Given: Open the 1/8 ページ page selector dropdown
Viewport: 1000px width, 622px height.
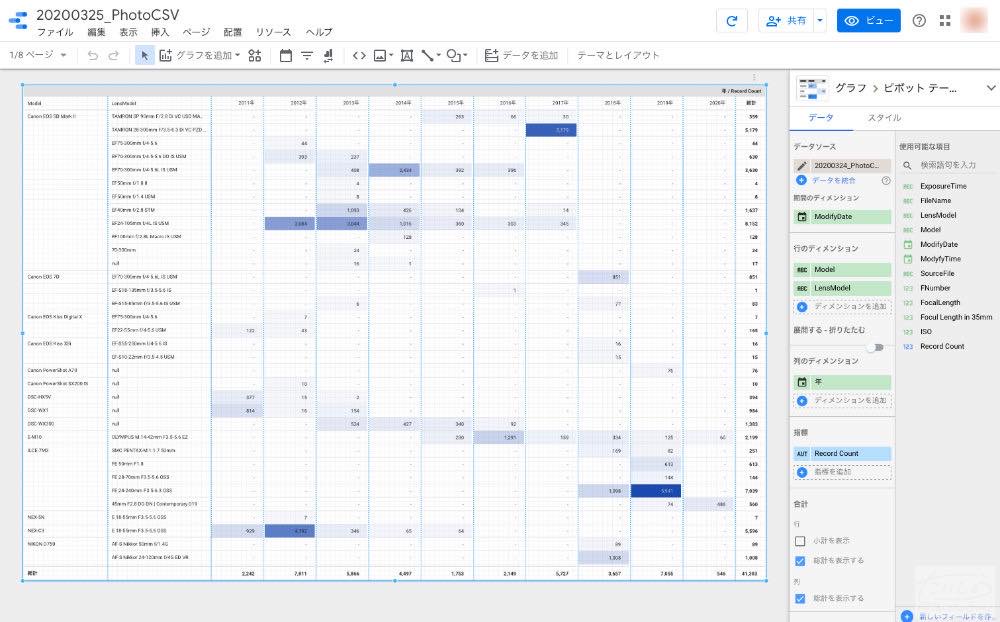Looking at the screenshot, I should pyautogui.click(x=38, y=55).
